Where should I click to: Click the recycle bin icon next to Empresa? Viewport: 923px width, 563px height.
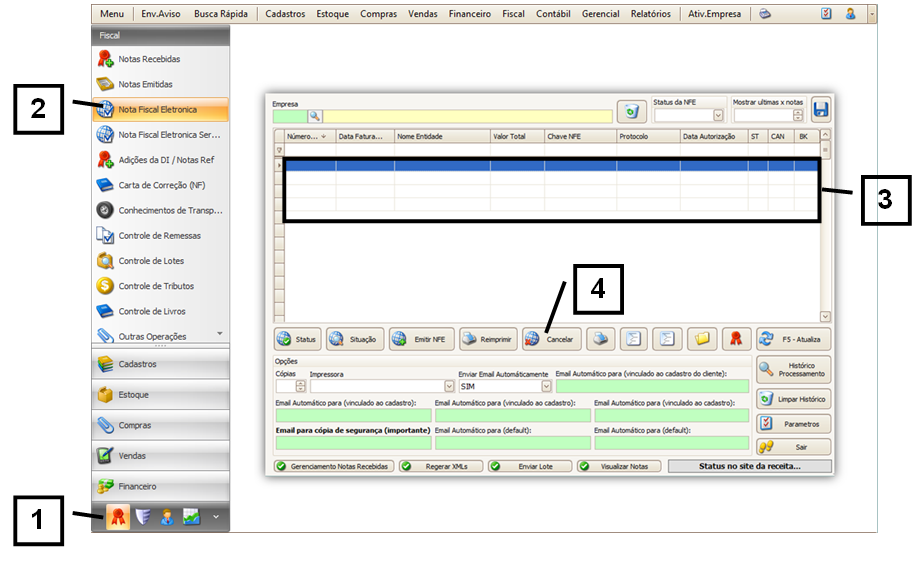[631, 111]
